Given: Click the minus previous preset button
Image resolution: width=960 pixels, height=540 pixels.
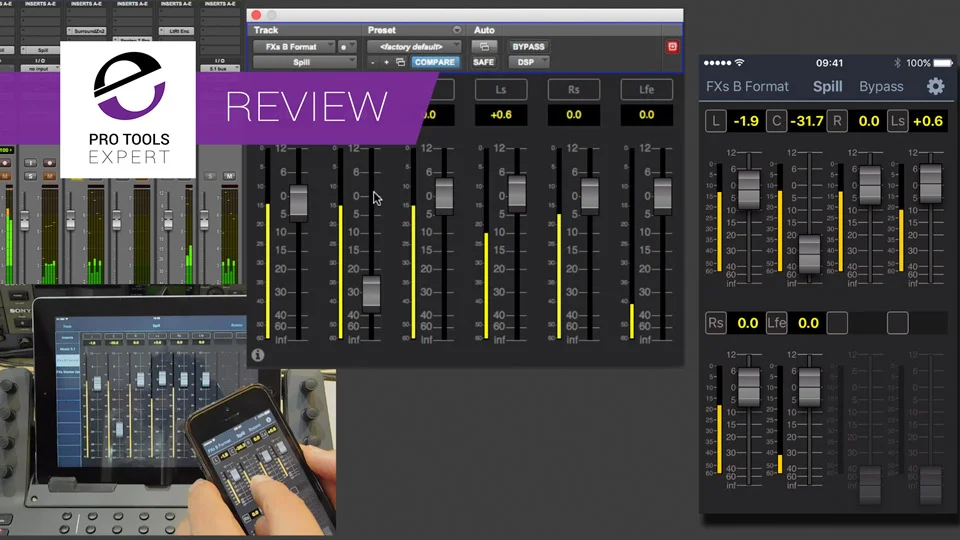Looking at the screenshot, I should pyautogui.click(x=372, y=62).
